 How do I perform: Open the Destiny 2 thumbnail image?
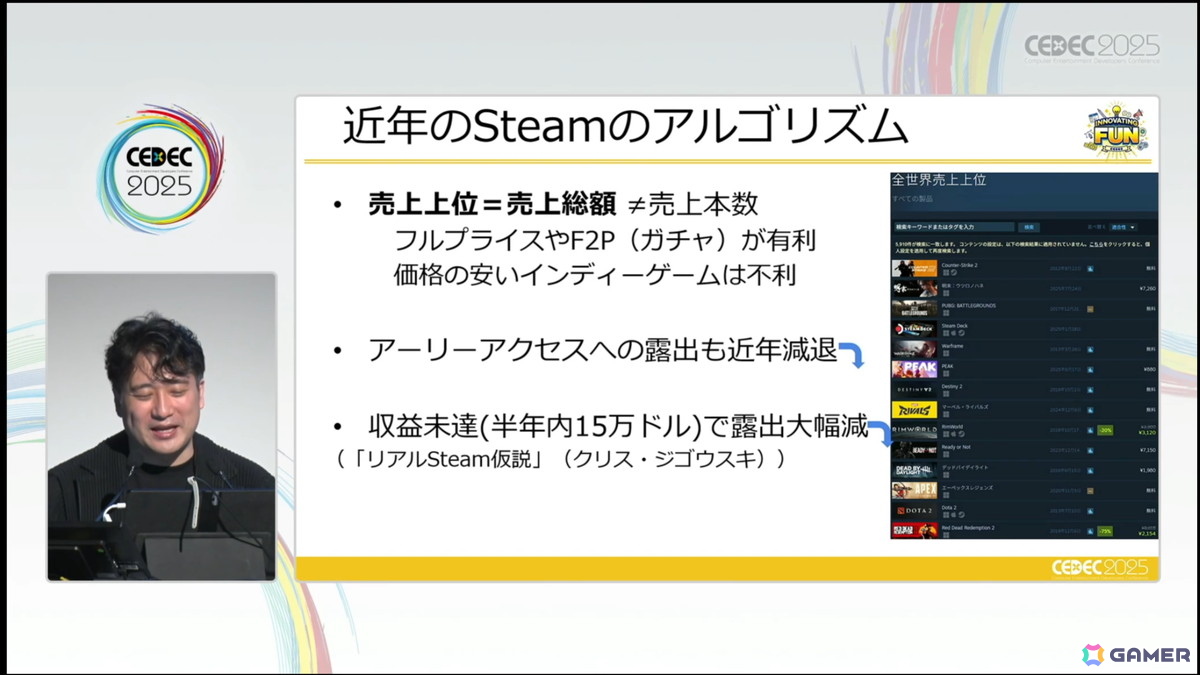[914, 390]
